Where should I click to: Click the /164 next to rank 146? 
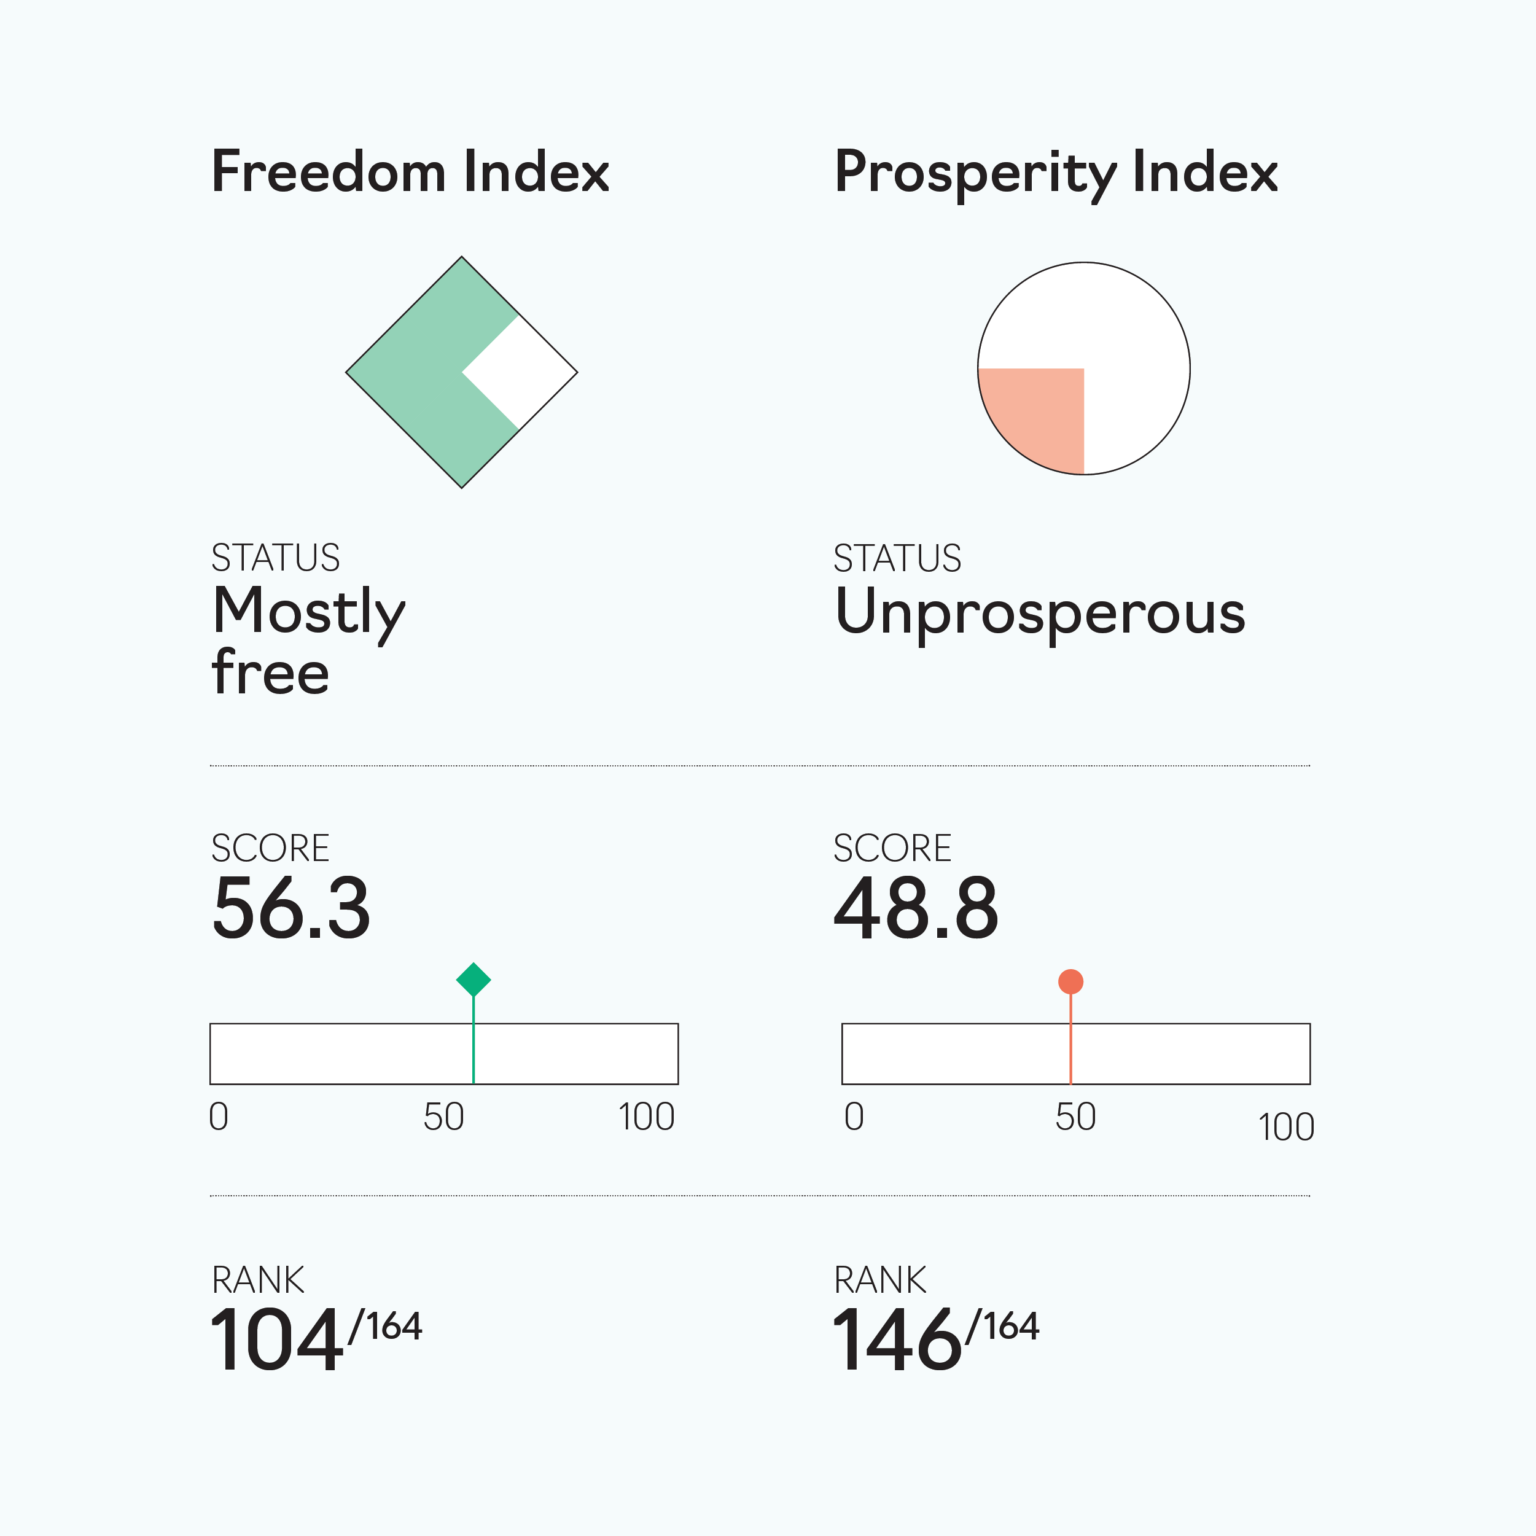pos(1003,1327)
